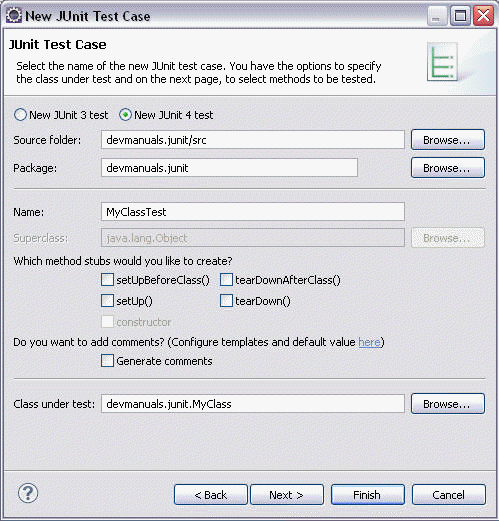499x521 pixels.
Task: Open the comment templates 'here' link
Action: 369,342
